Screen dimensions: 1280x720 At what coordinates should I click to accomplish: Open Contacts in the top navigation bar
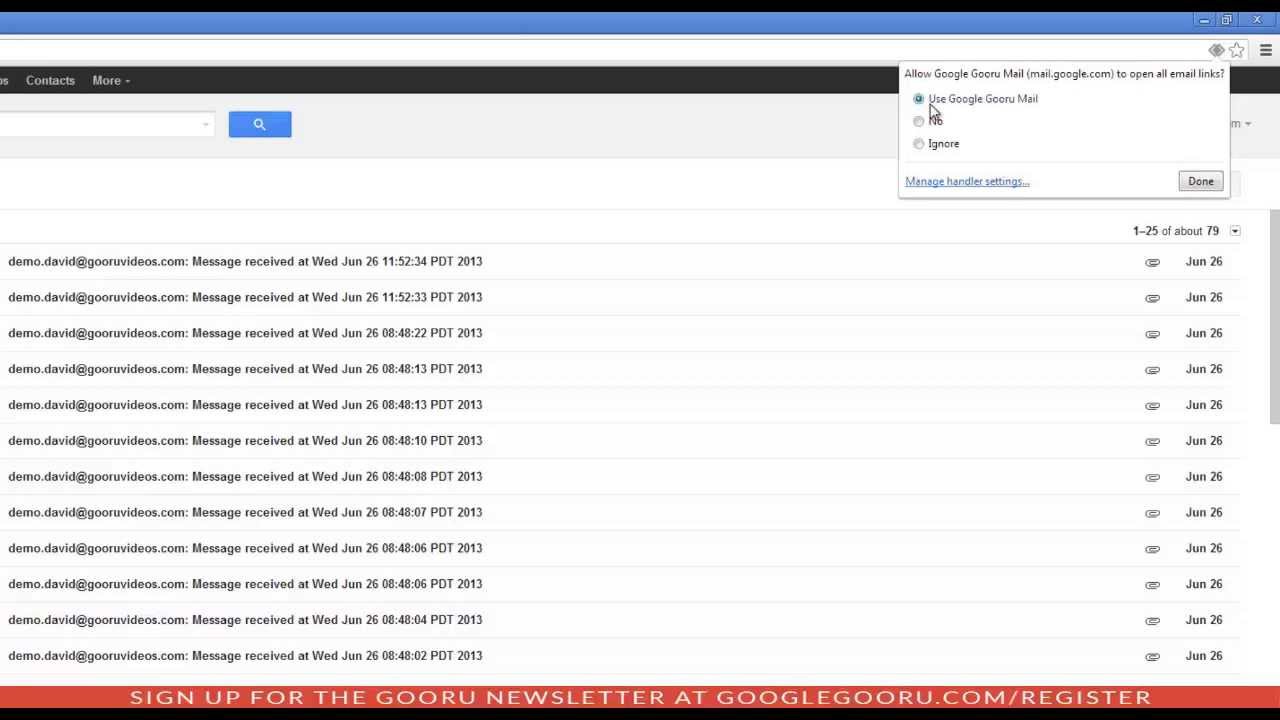click(50, 81)
